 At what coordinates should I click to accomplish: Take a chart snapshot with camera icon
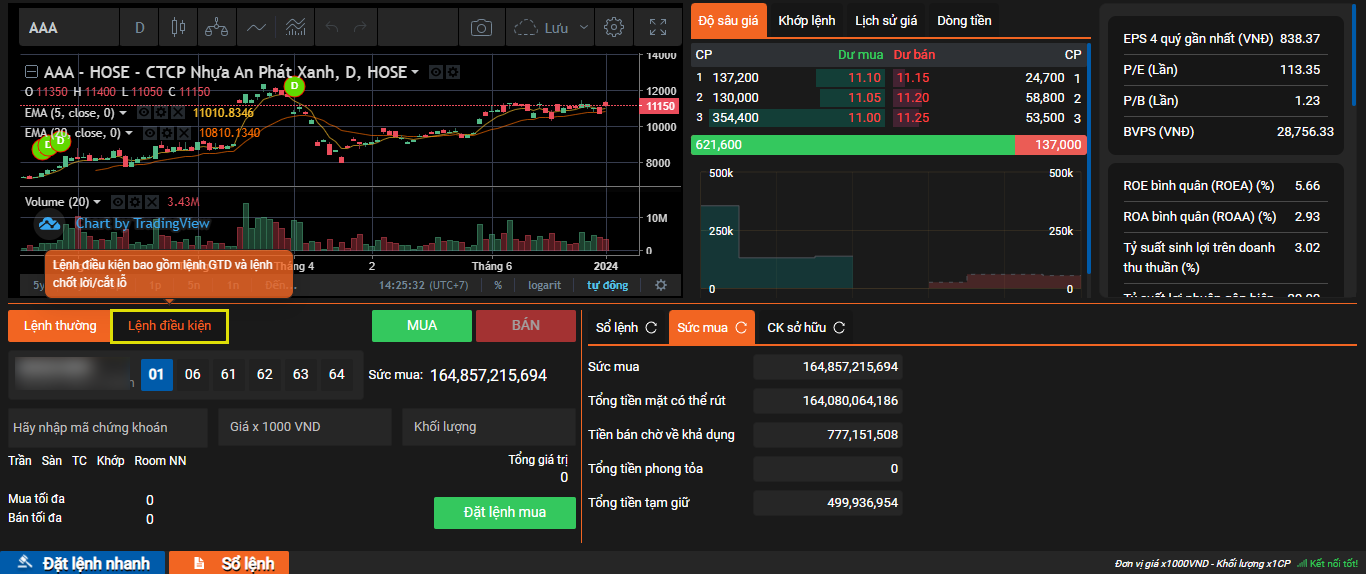(481, 27)
